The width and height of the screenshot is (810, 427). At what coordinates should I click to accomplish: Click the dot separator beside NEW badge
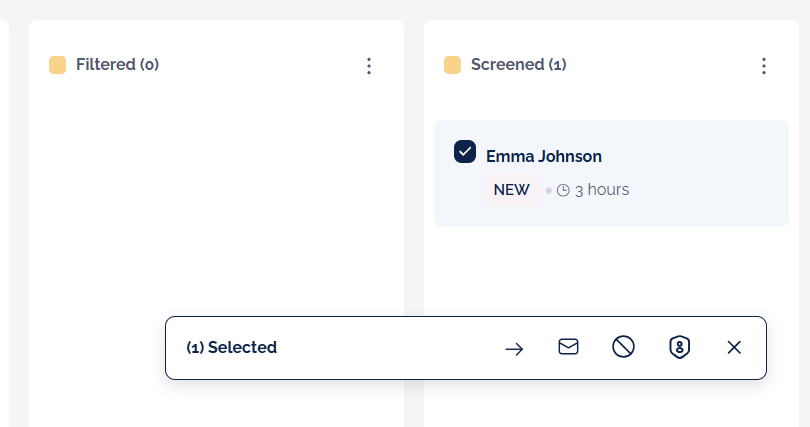pos(548,190)
